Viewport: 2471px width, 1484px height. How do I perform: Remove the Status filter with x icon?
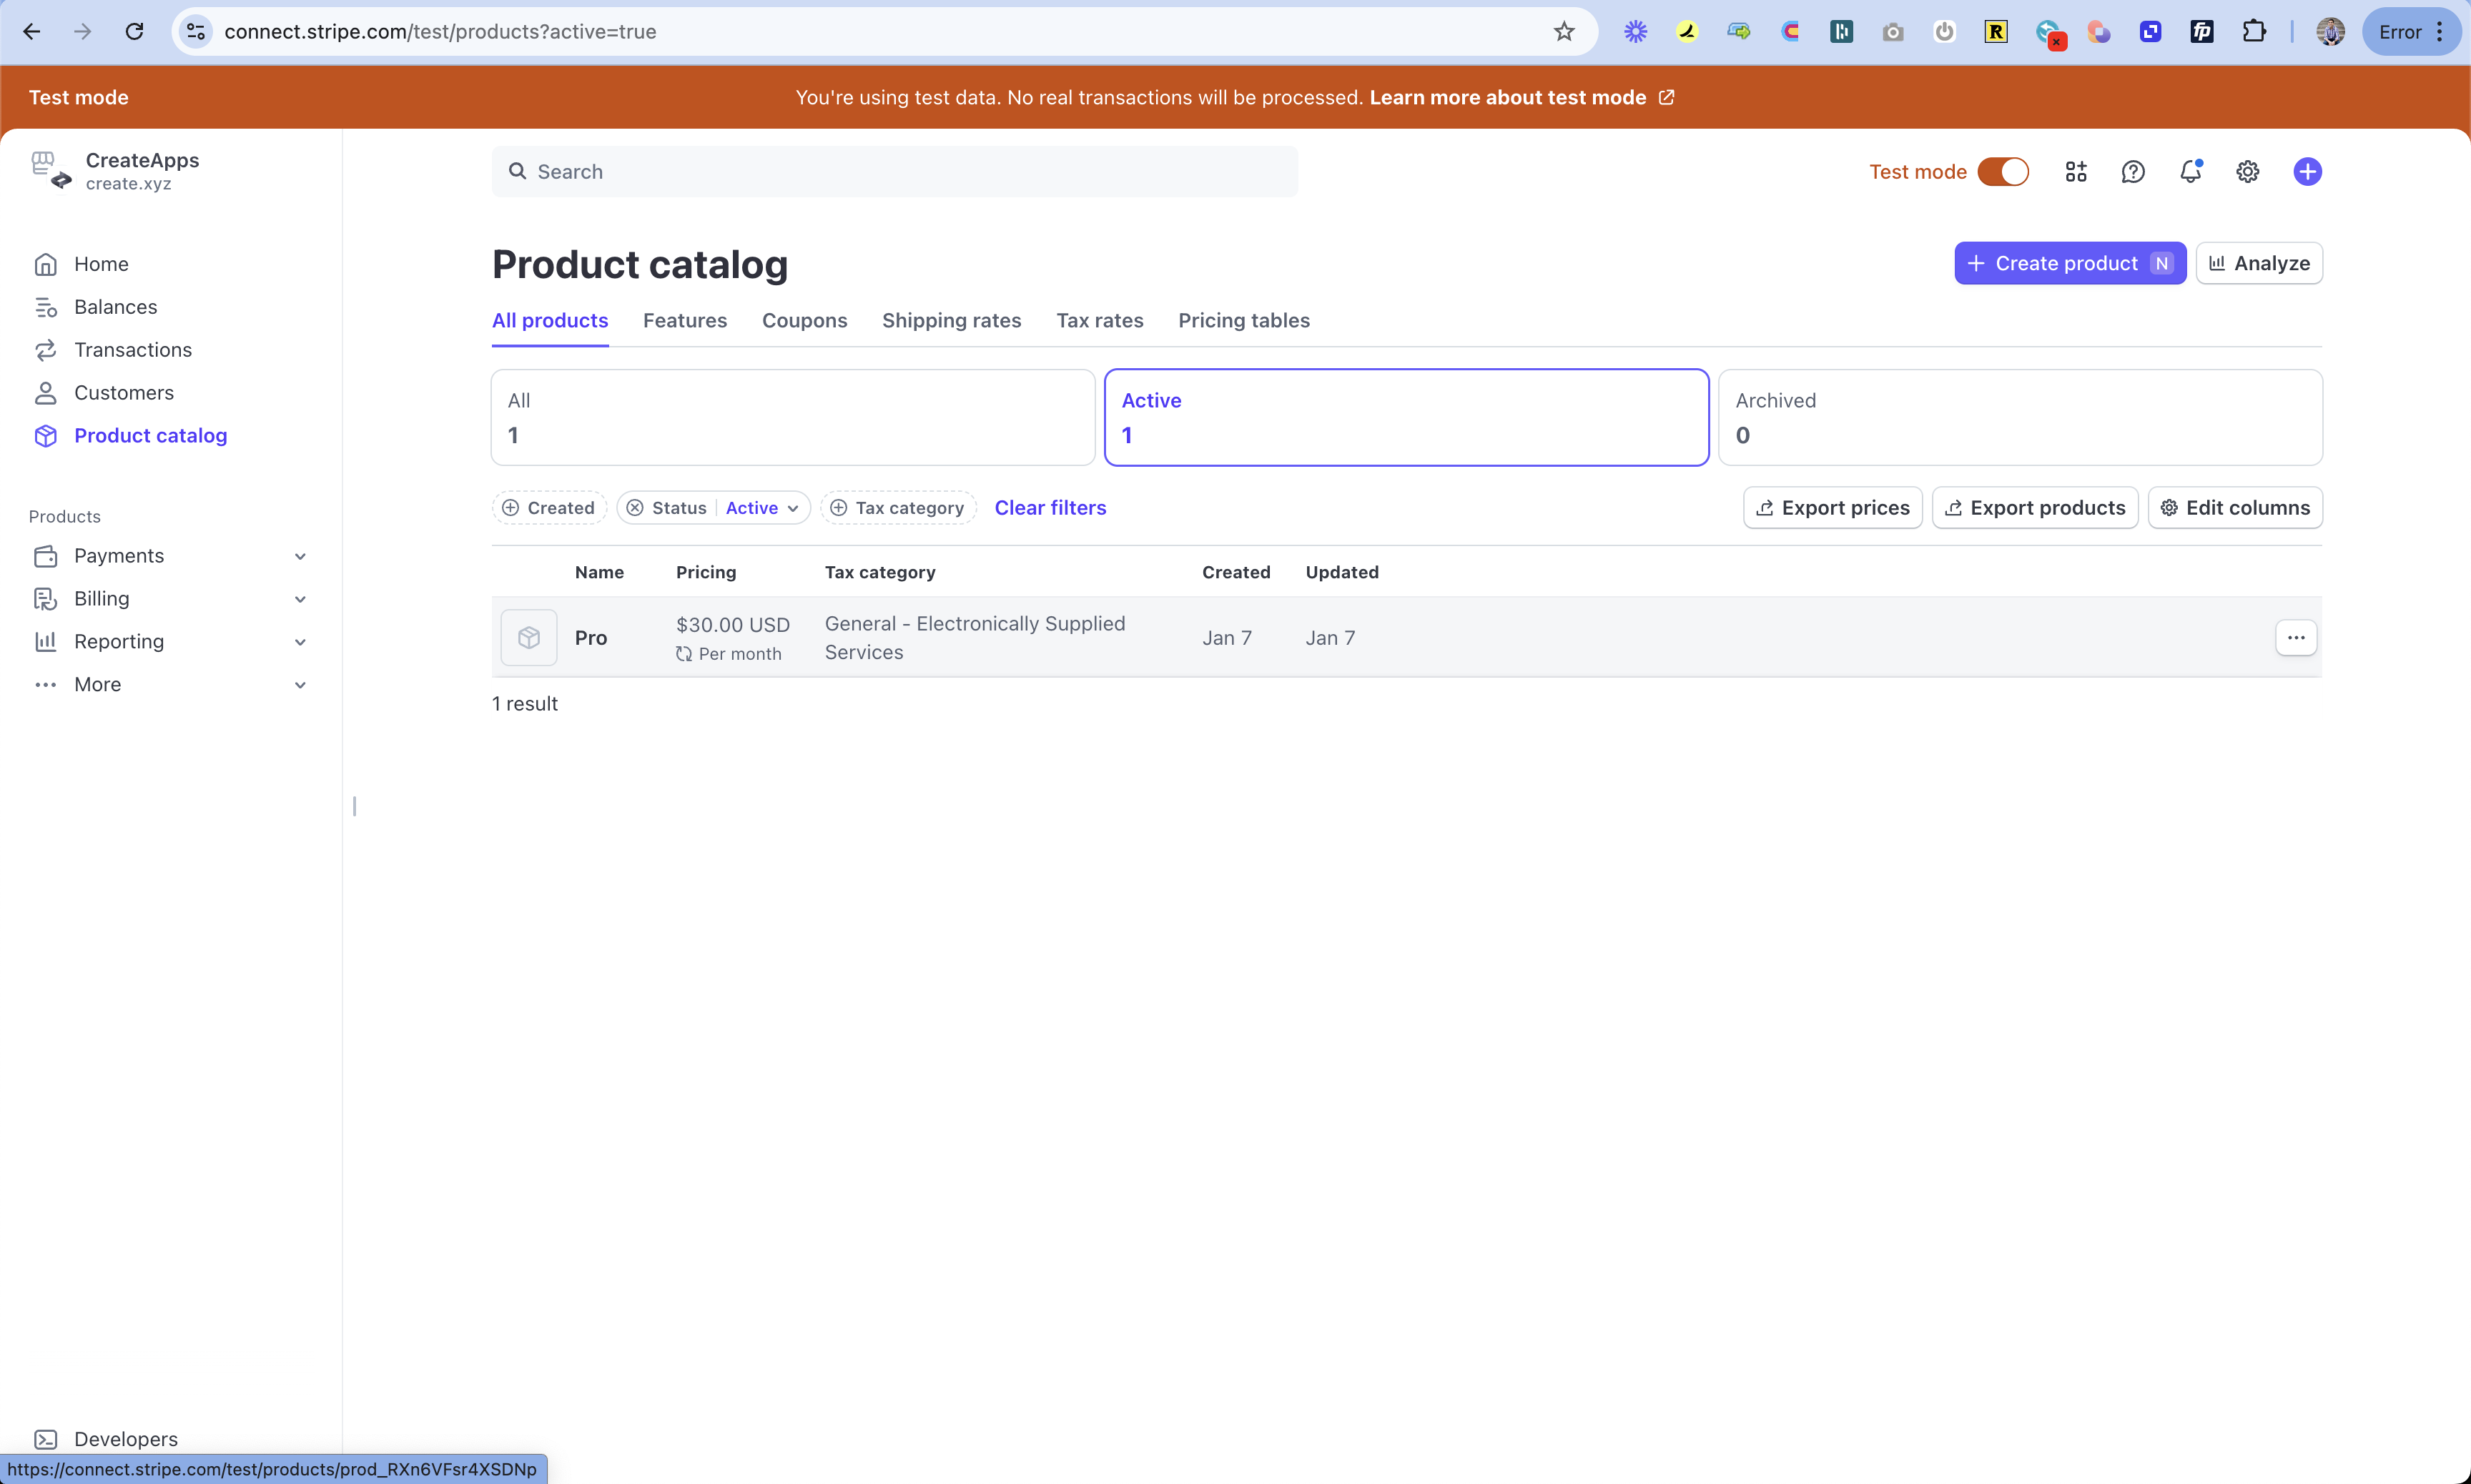click(635, 508)
